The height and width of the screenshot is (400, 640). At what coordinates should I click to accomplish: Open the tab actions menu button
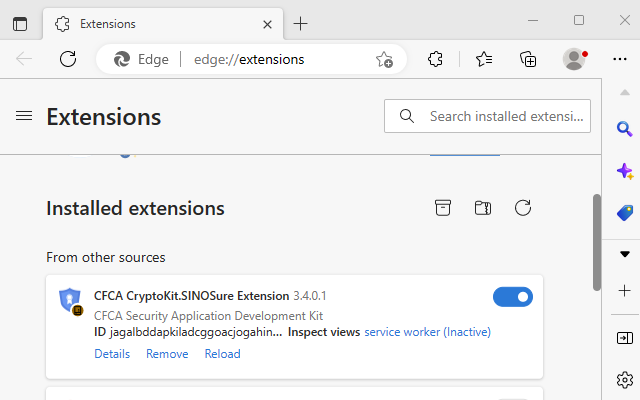coord(20,23)
